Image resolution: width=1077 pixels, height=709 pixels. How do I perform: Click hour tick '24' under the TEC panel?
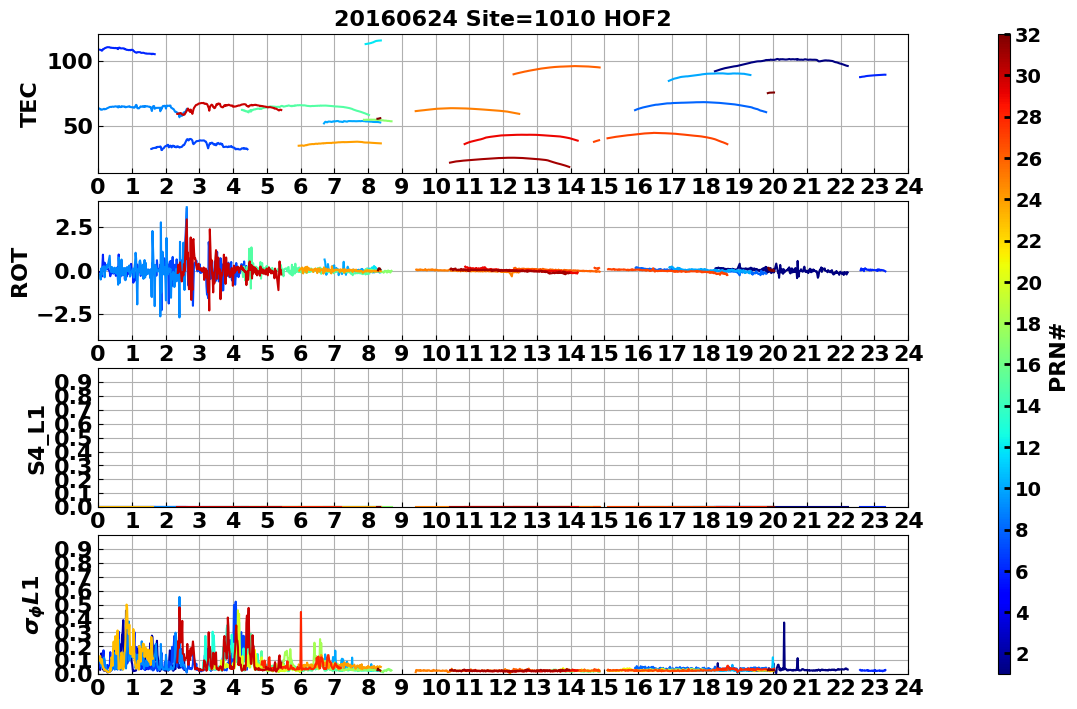click(908, 186)
